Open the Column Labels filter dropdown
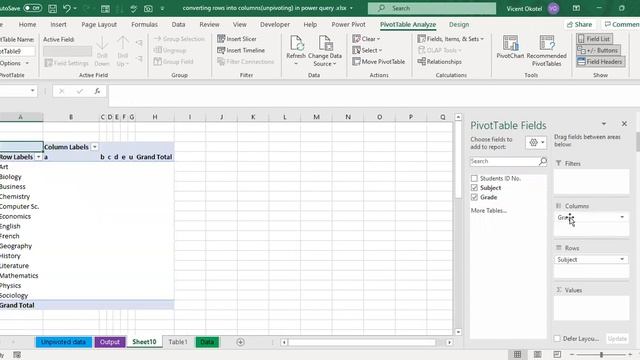640x360 pixels. pos(94,147)
